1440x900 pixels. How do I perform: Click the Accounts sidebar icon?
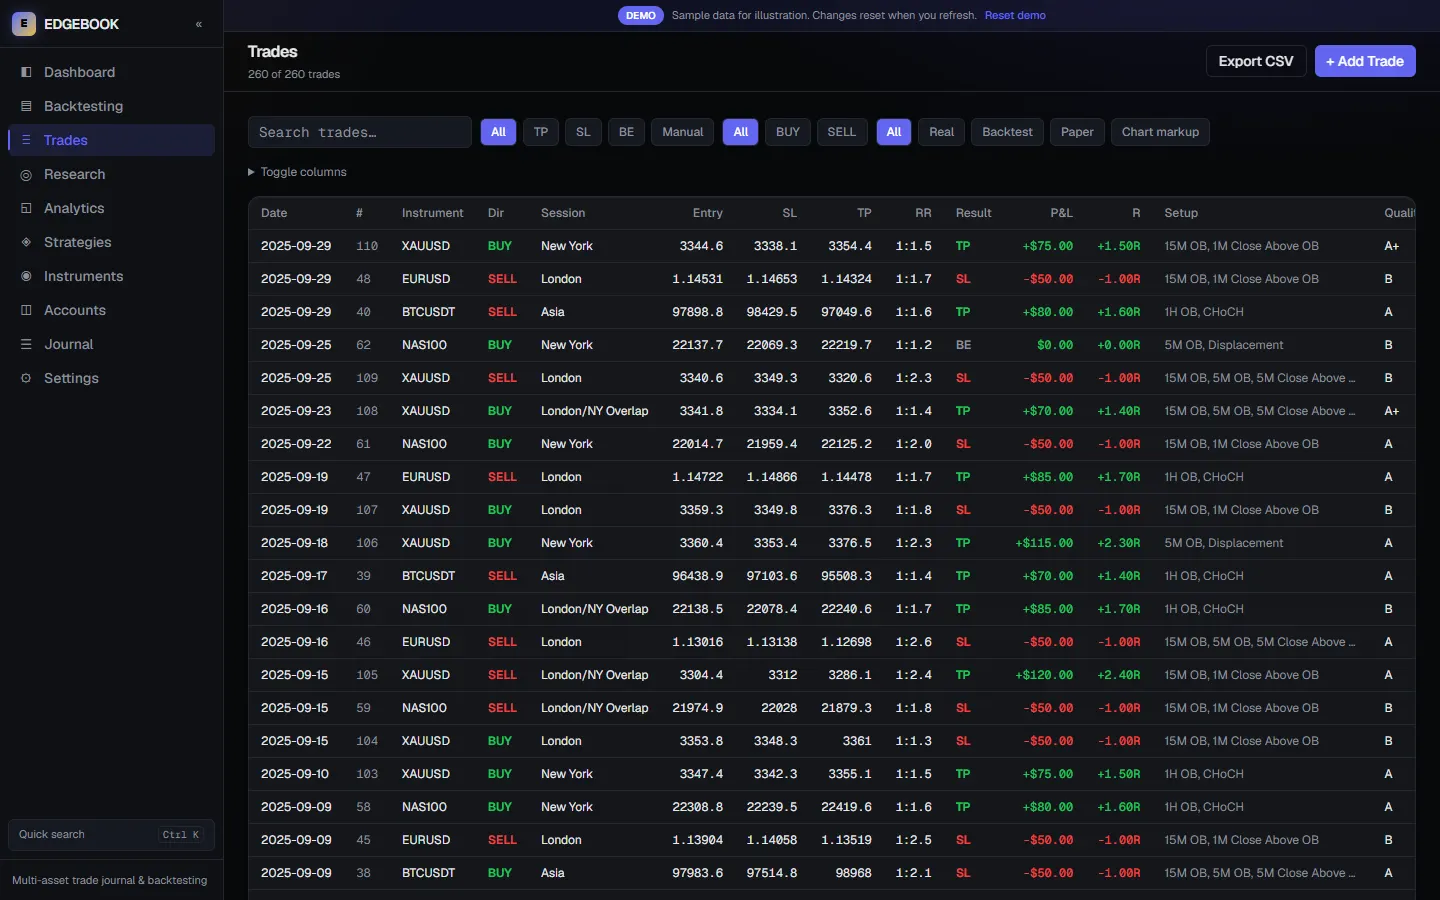click(26, 310)
